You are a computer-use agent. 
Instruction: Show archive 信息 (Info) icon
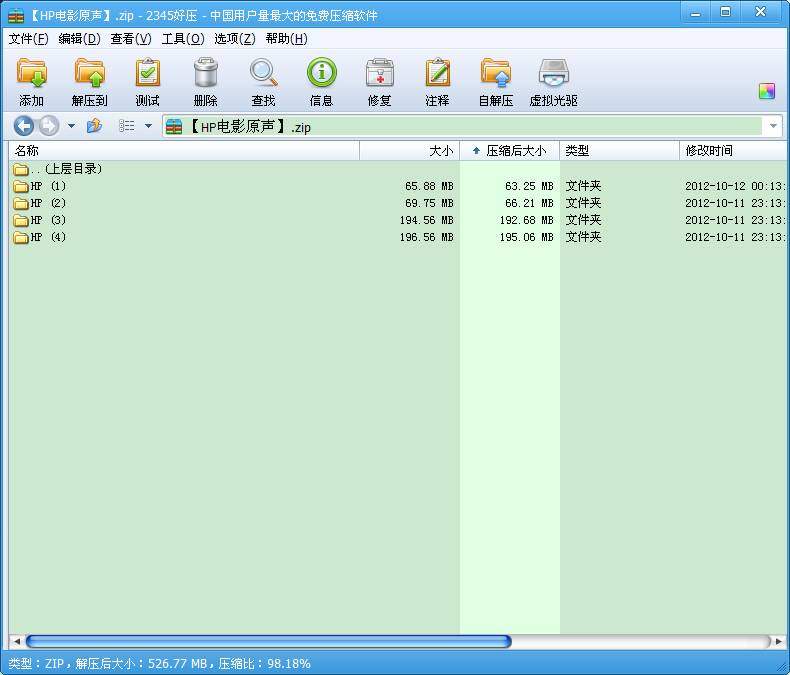(x=321, y=74)
